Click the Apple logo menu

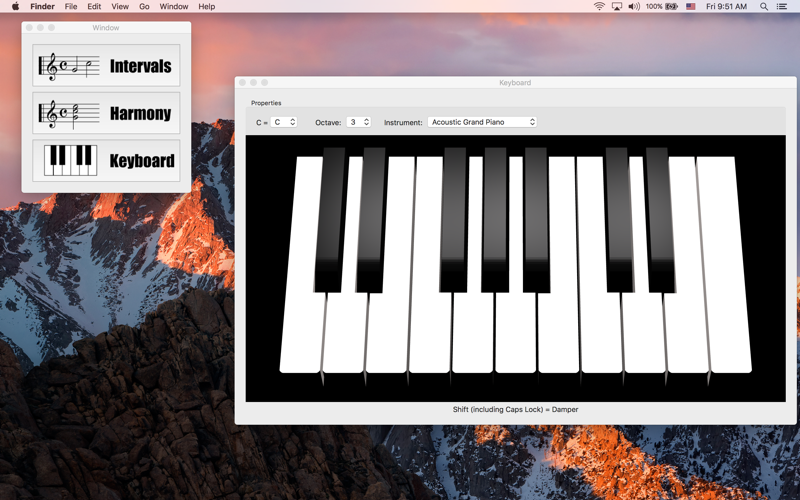coord(15,6)
